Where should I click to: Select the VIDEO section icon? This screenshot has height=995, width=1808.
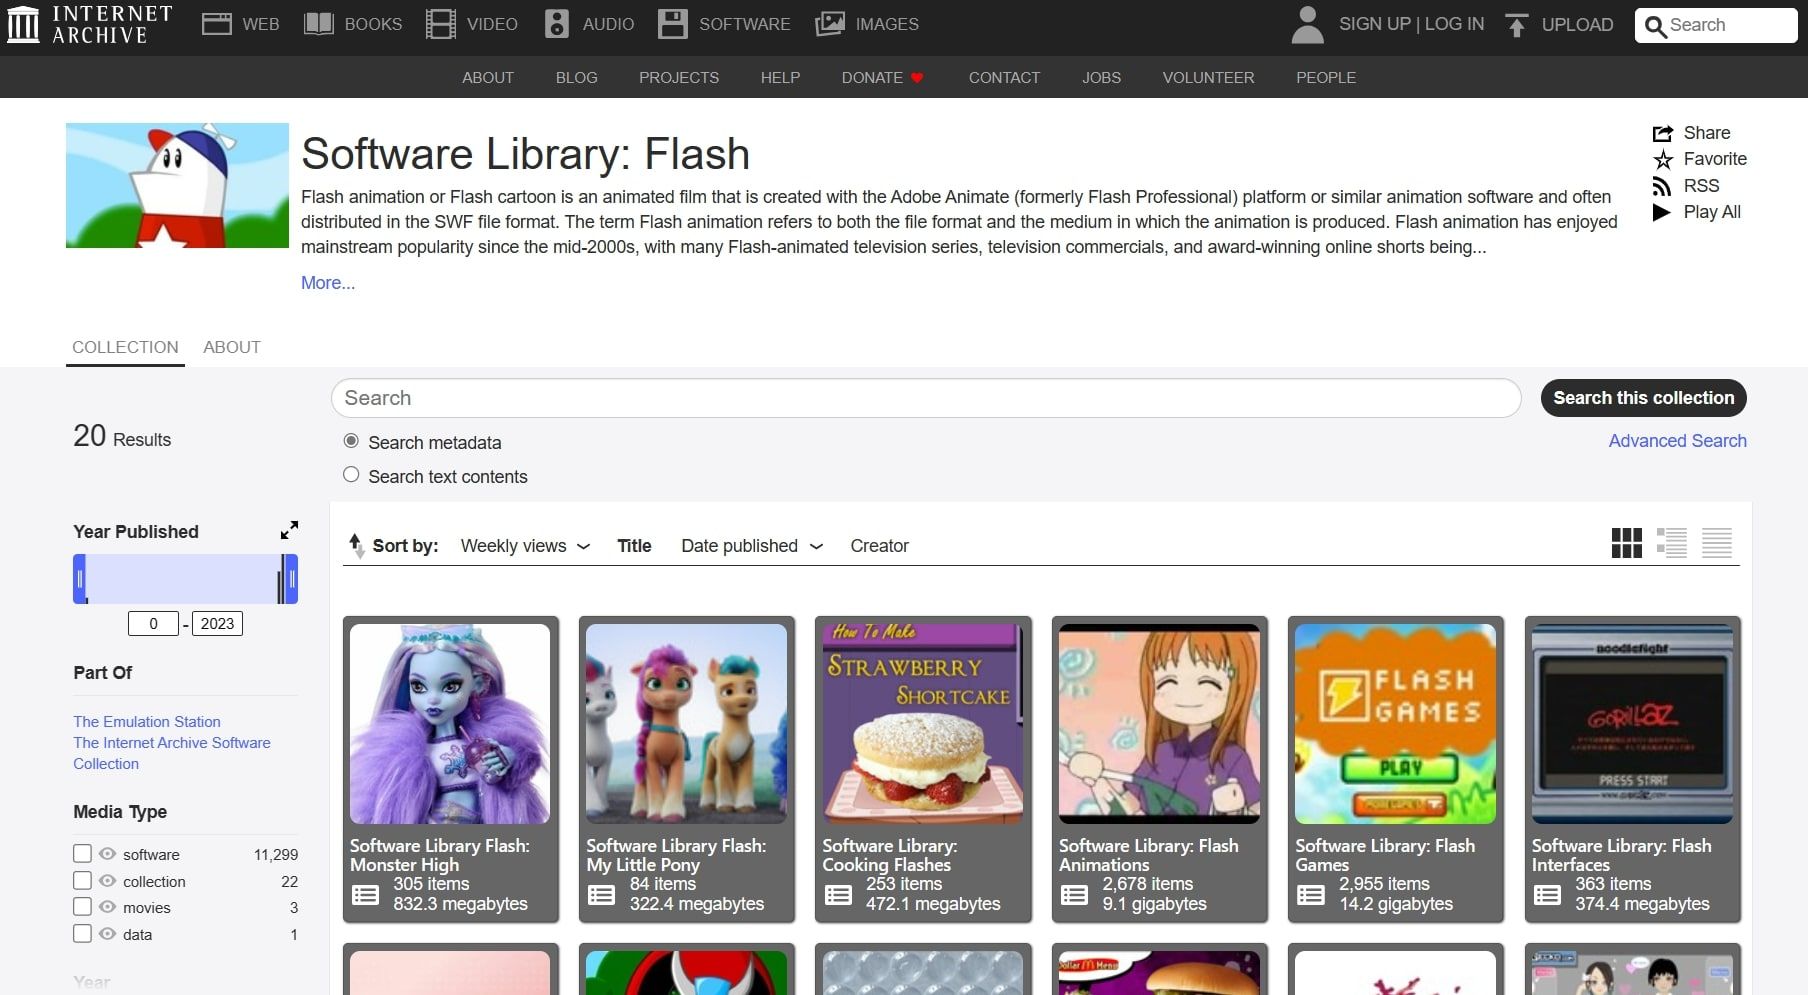[440, 23]
